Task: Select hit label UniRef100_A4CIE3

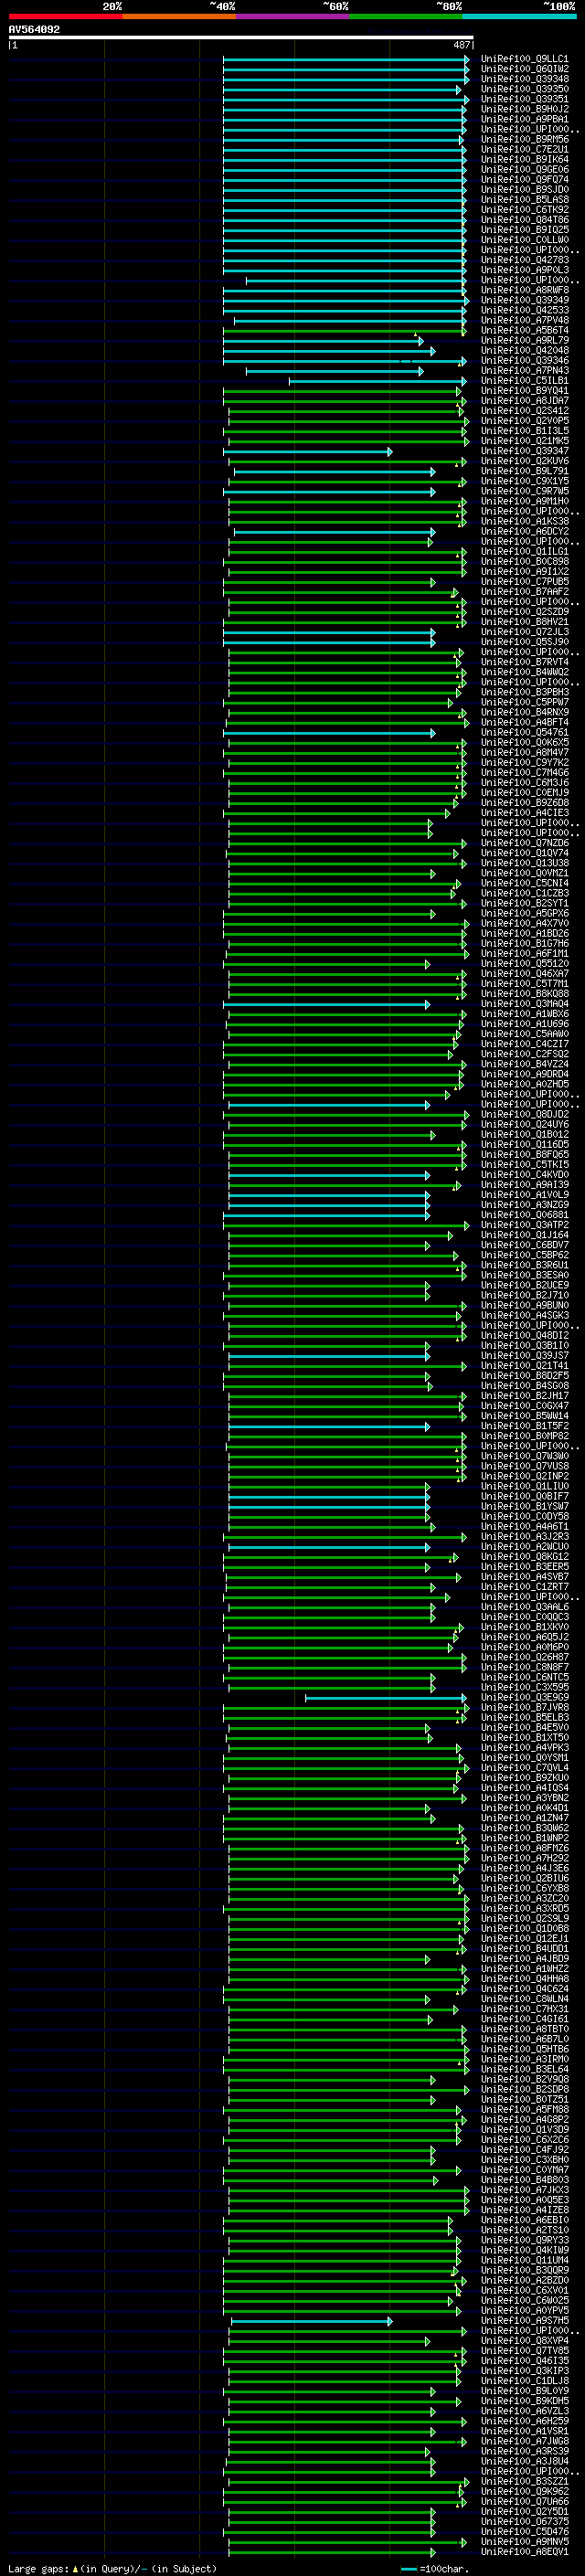Action: [x=524, y=813]
